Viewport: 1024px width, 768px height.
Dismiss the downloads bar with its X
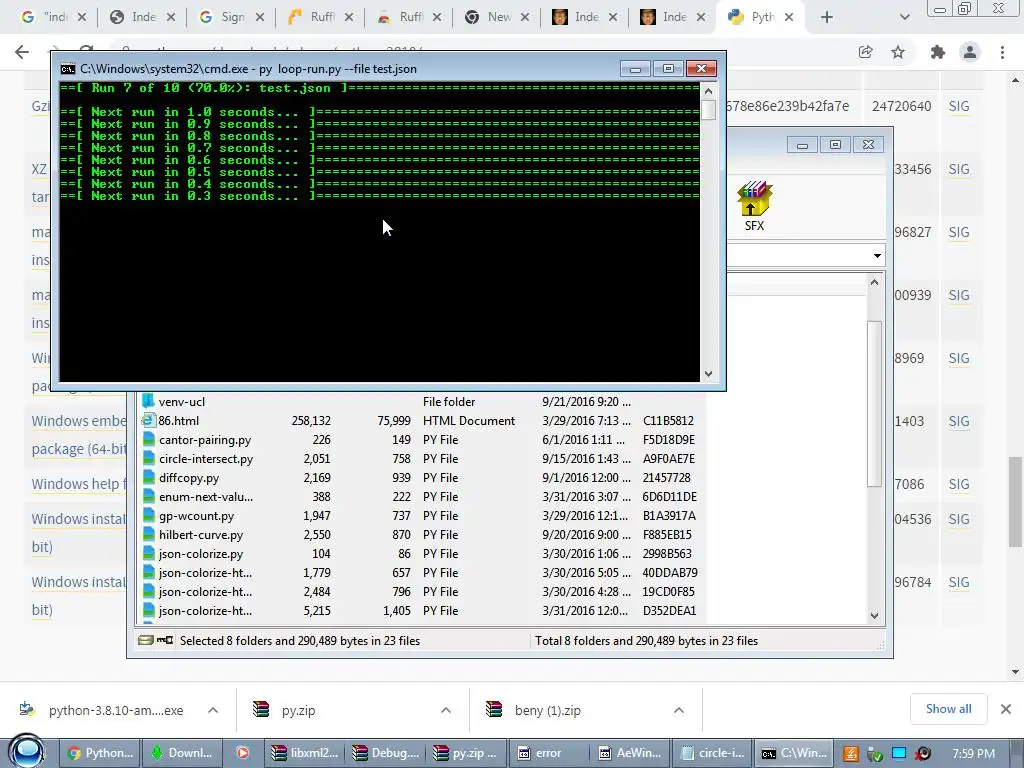1006,709
